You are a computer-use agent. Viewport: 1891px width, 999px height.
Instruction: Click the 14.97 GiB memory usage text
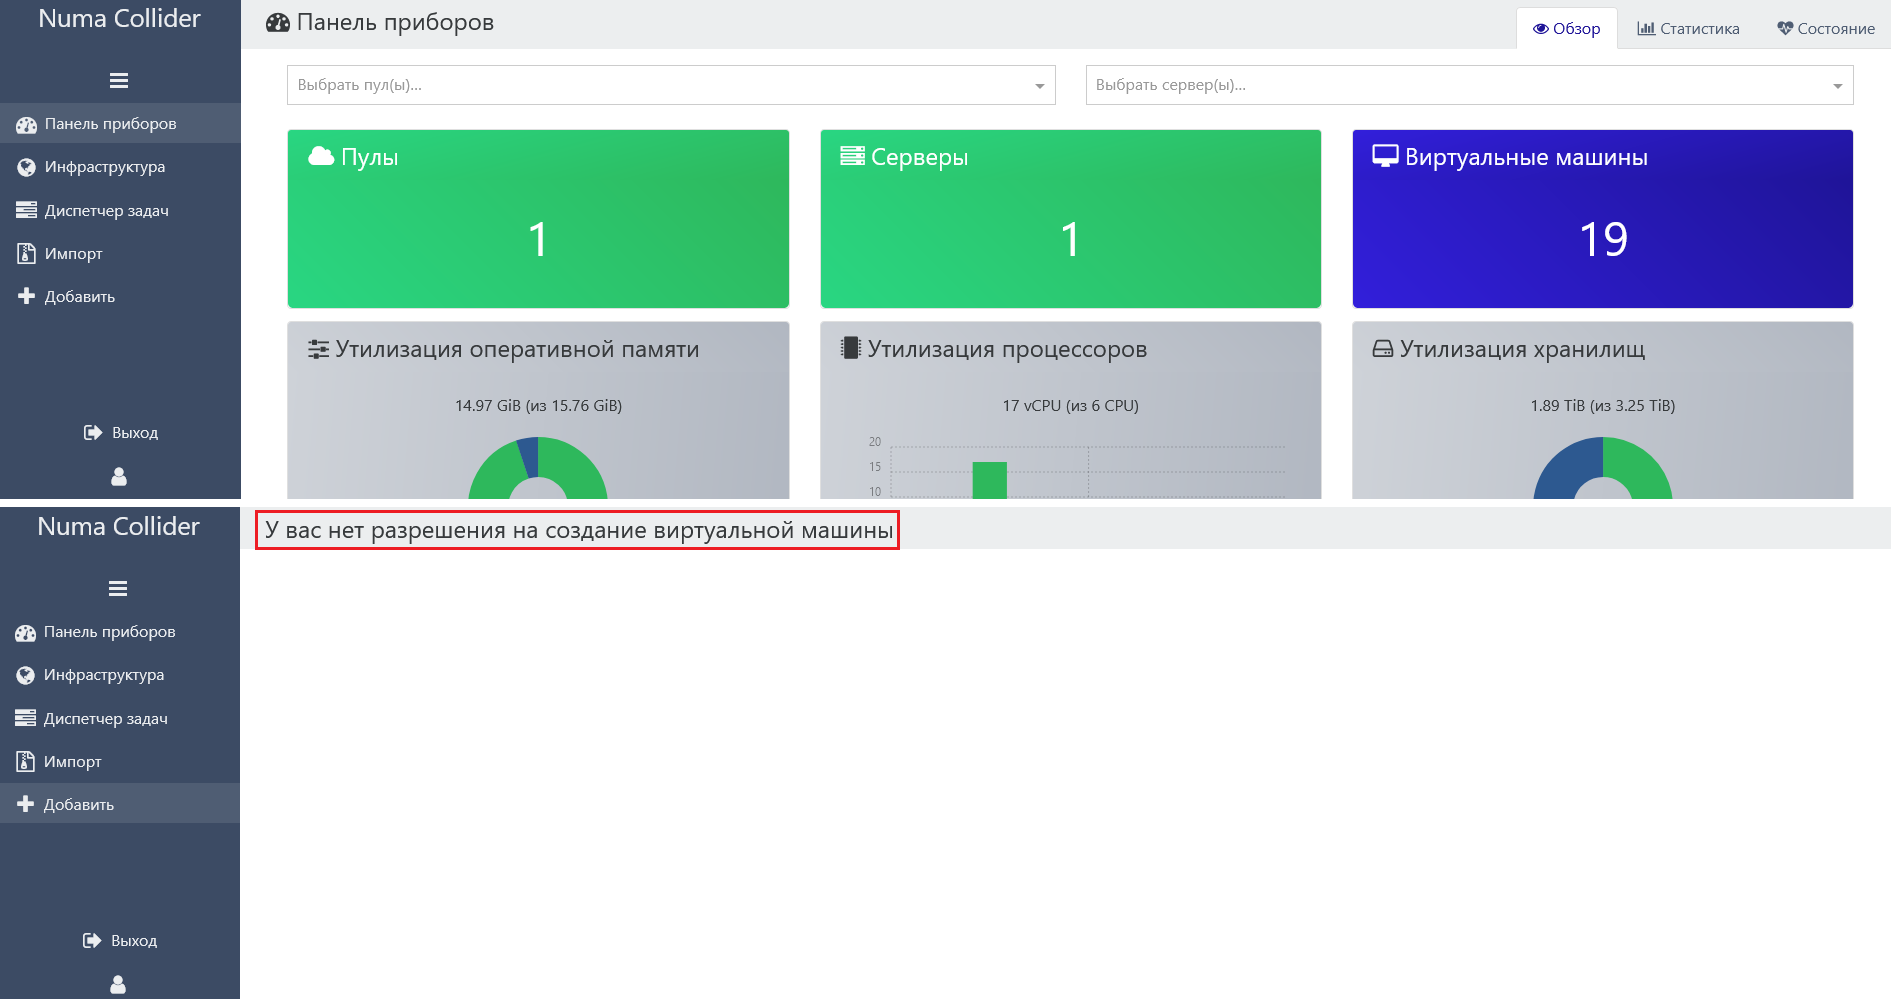tap(538, 405)
